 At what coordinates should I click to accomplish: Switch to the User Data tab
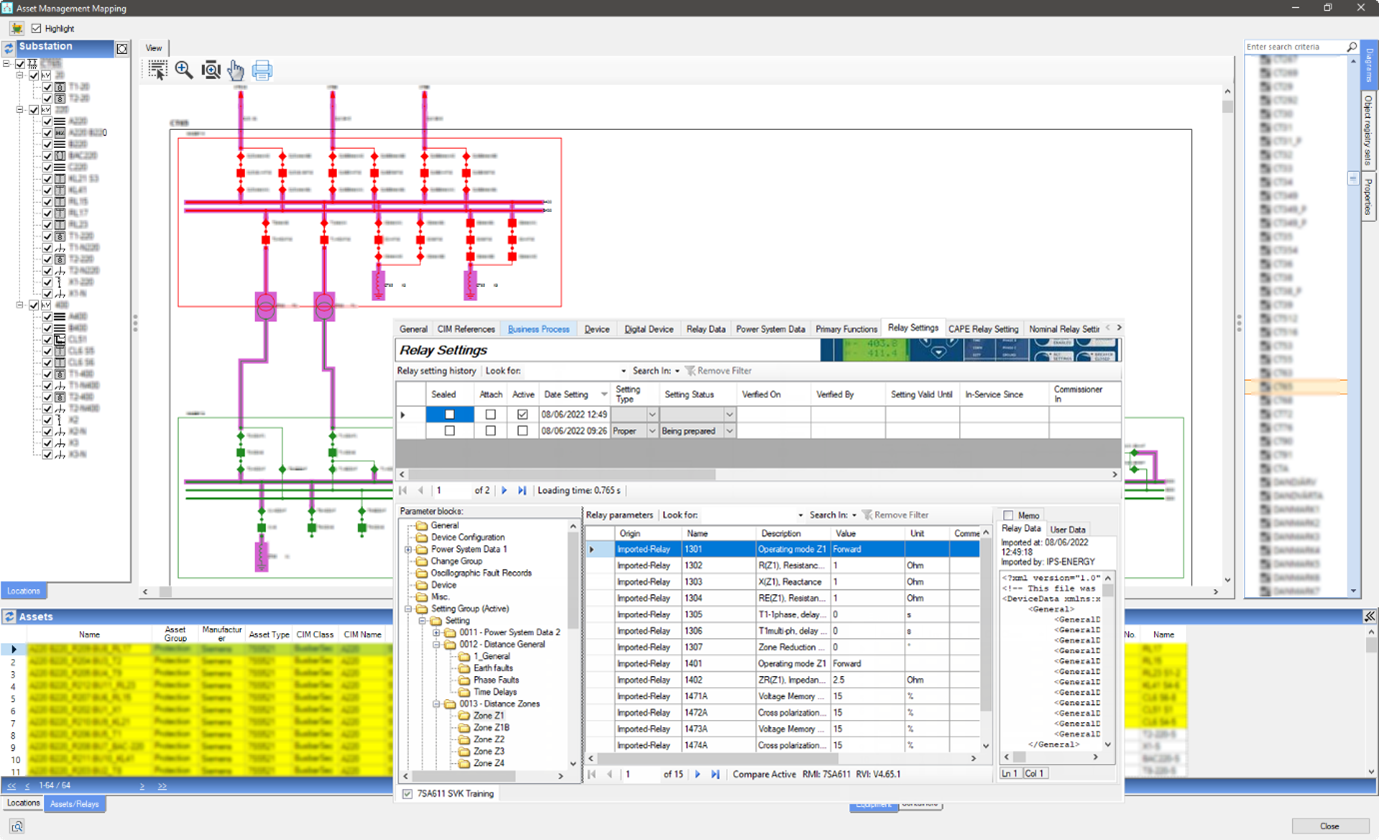click(x=1067, y=529)
